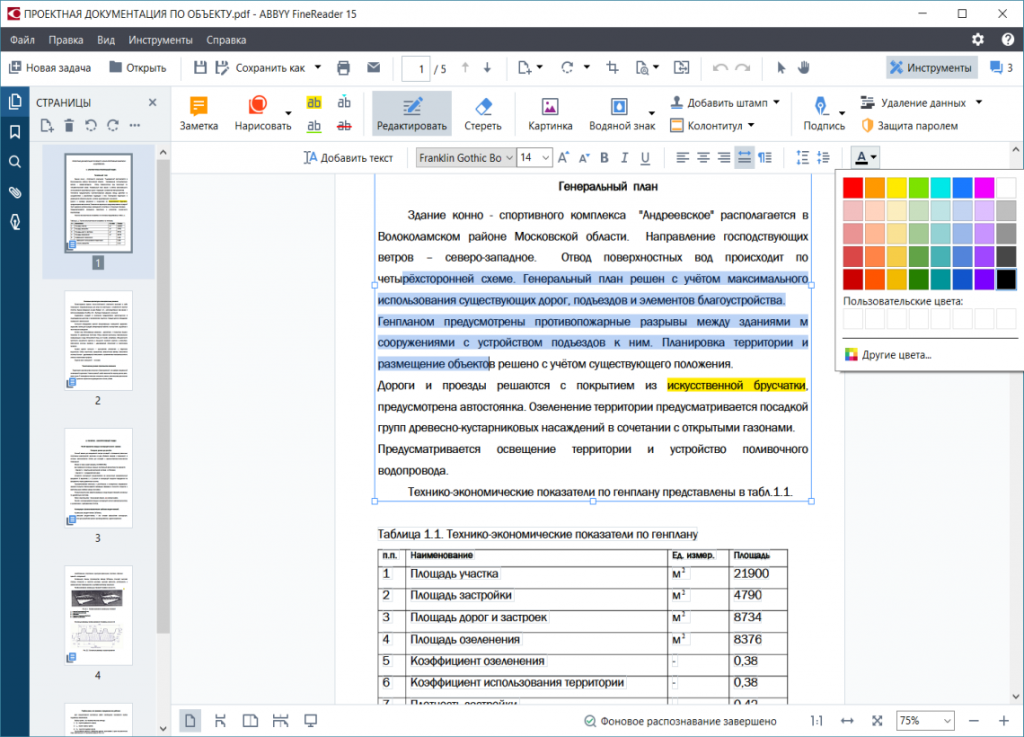
Task: Click the Search icon in the left sidebar
Action: pos(15,162)
